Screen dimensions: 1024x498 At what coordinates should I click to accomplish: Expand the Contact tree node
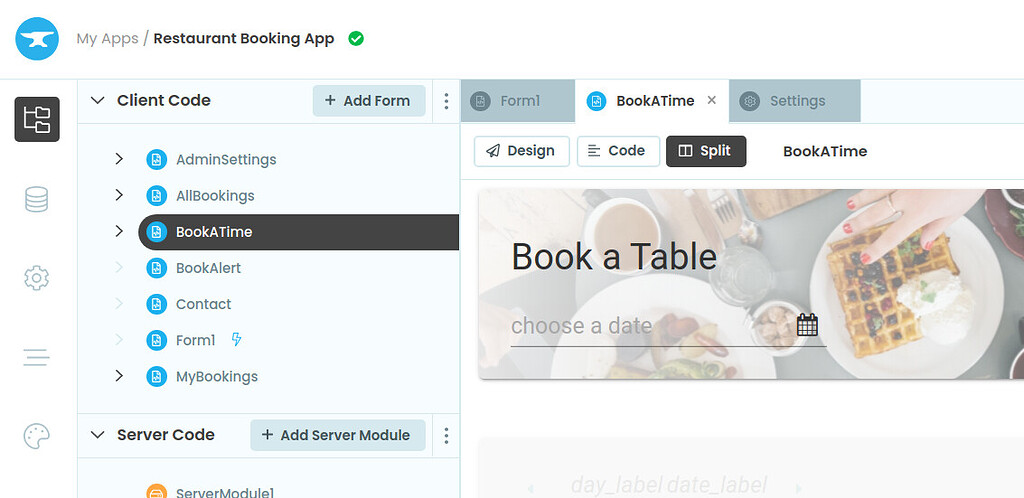tap(119, 303)
